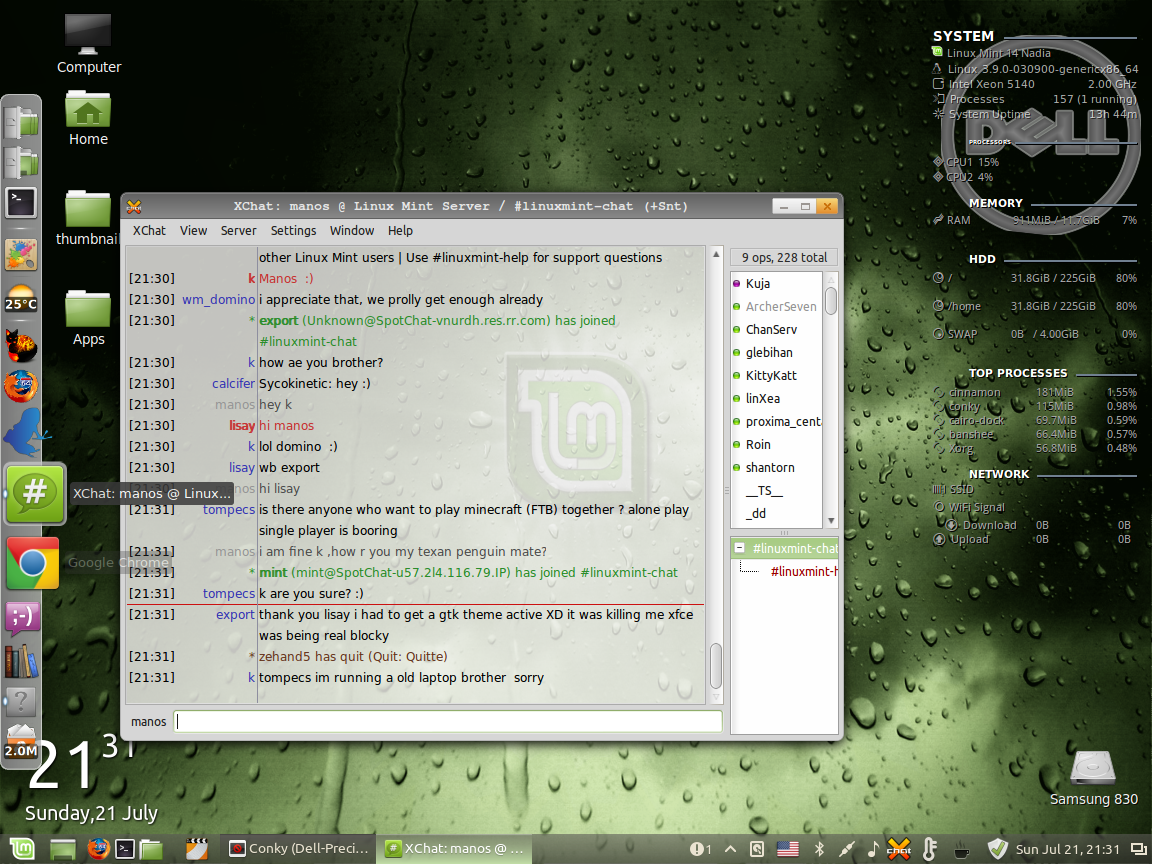Open the fiery cat icon in the dock

[21, 345]
